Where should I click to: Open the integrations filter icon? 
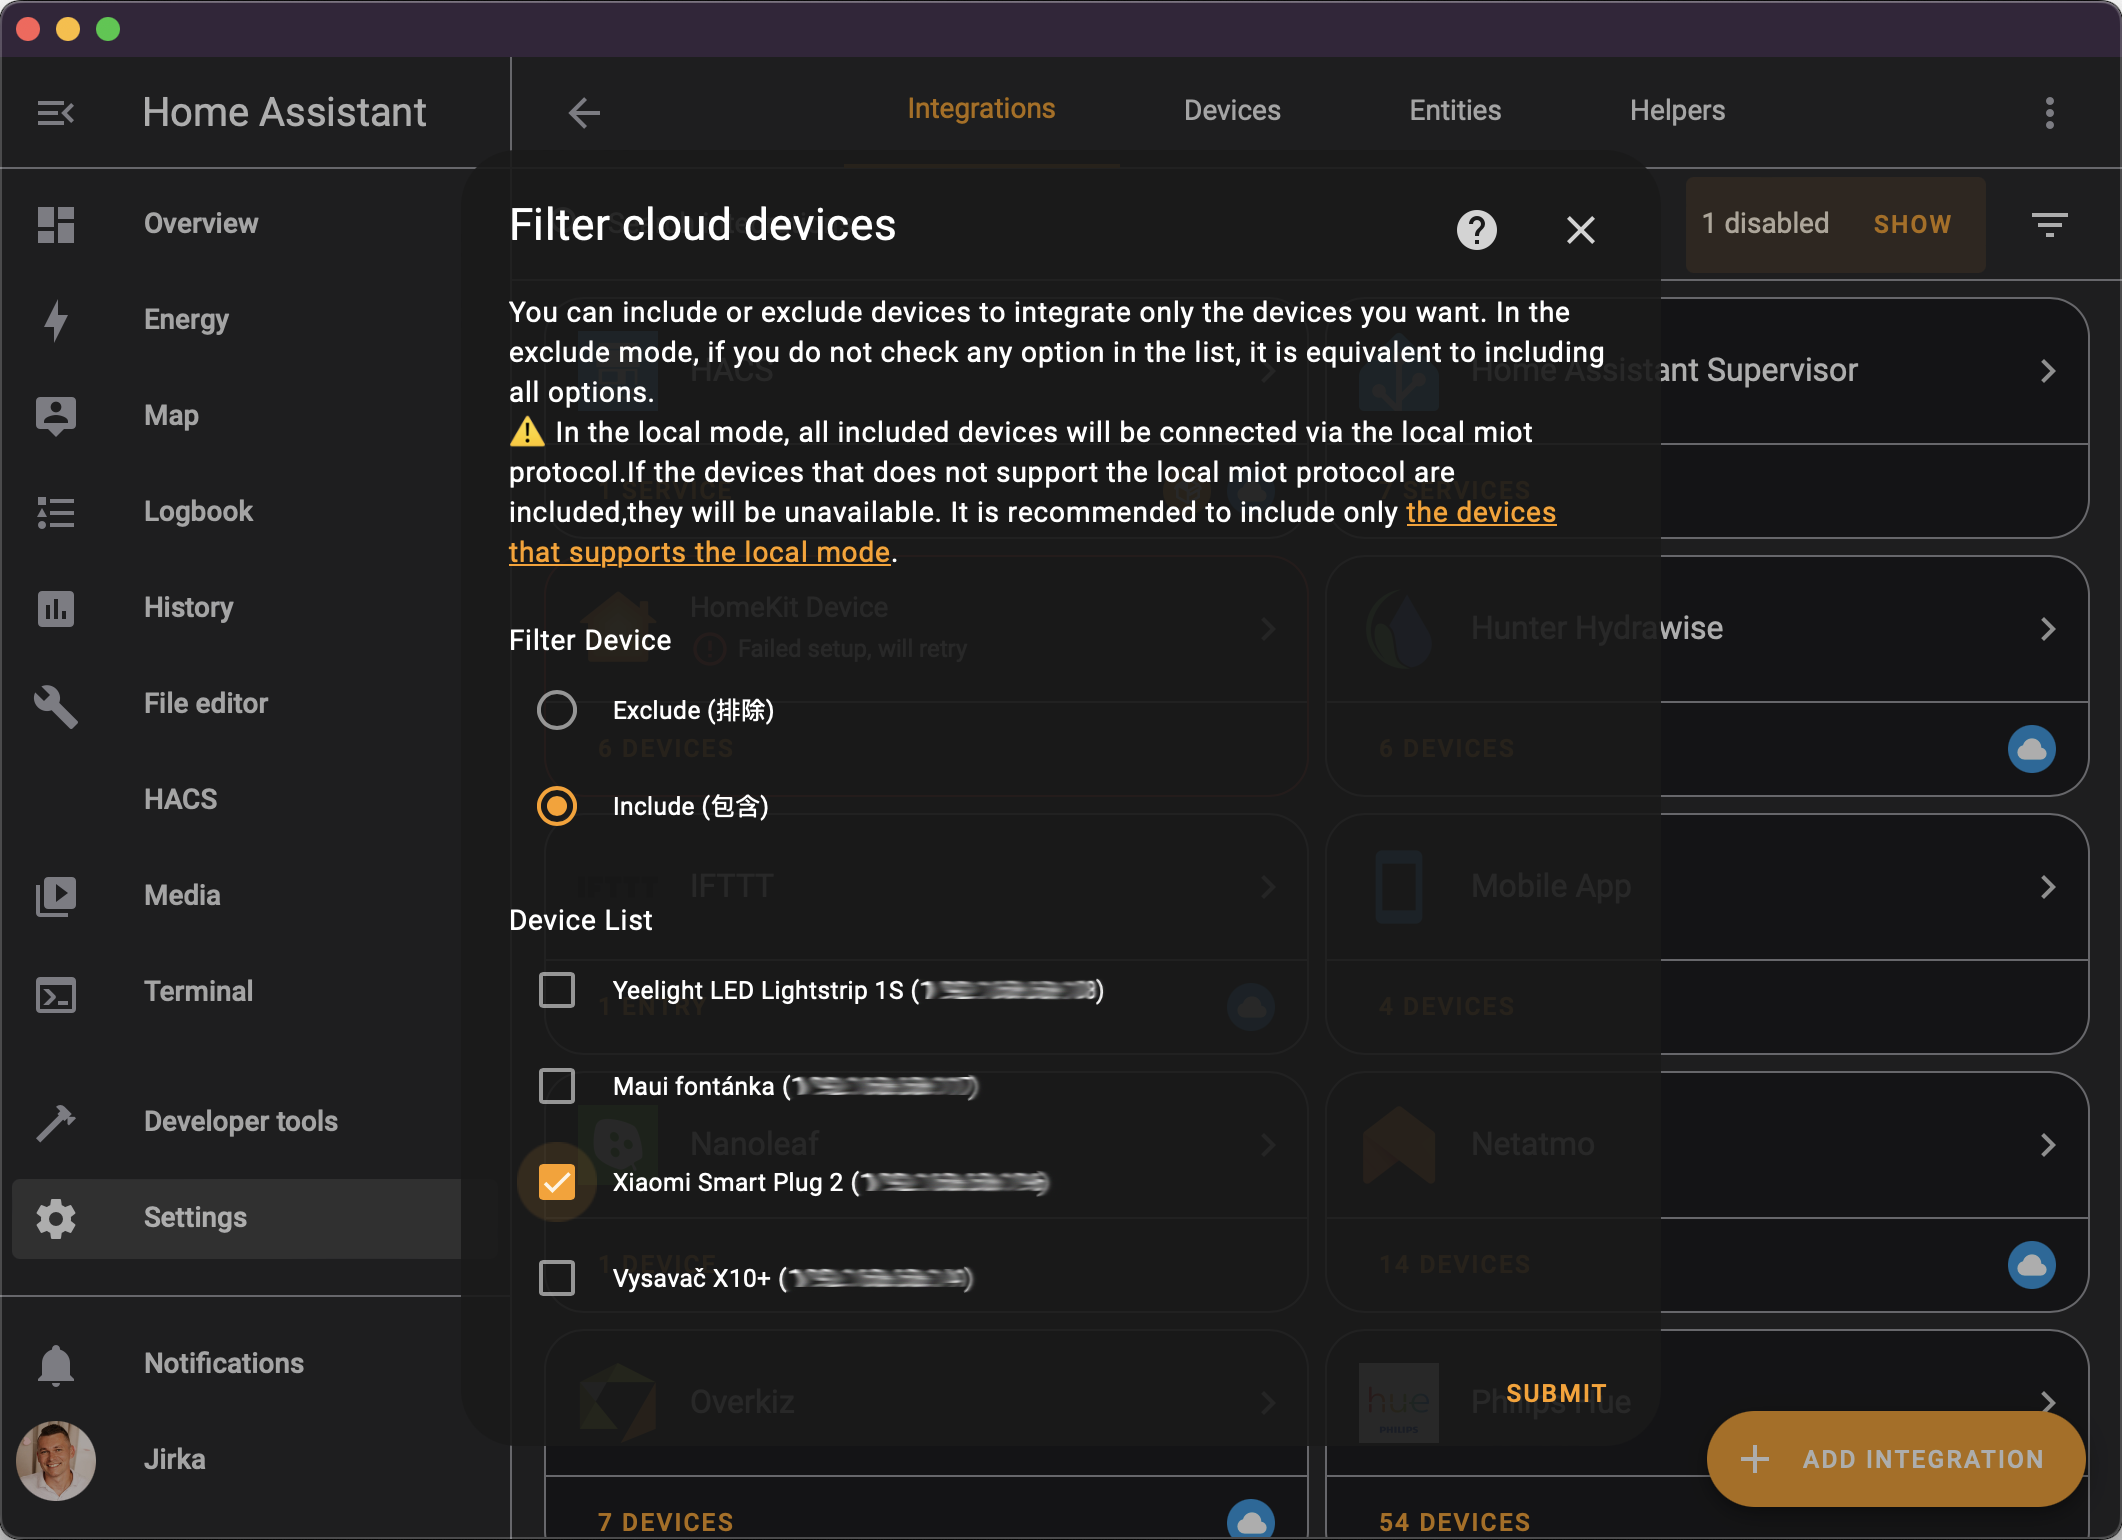tap(2050, 224)
